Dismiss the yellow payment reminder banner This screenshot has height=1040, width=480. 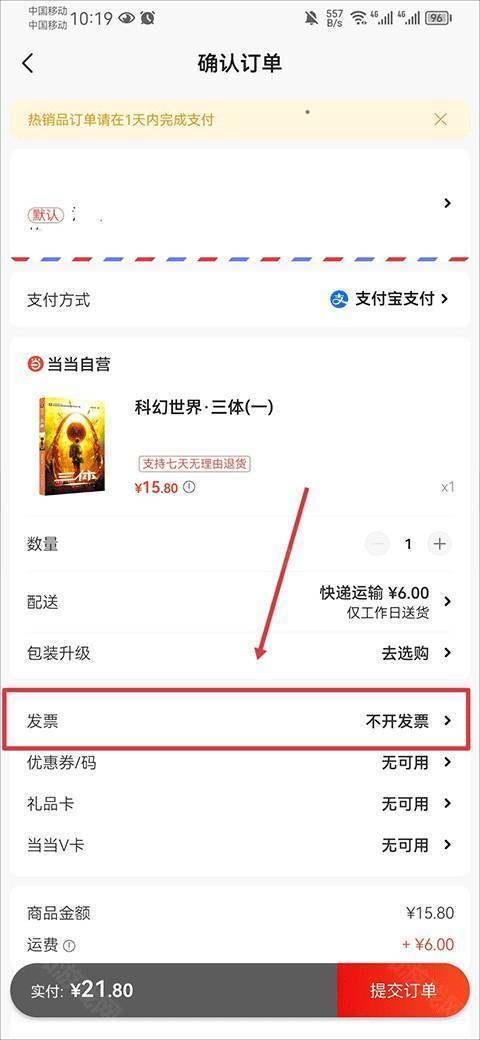coord(440,119)
